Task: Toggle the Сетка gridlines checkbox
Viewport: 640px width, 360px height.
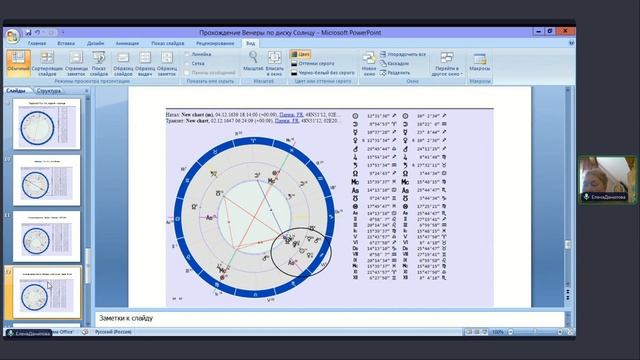Action: [187, 63]
